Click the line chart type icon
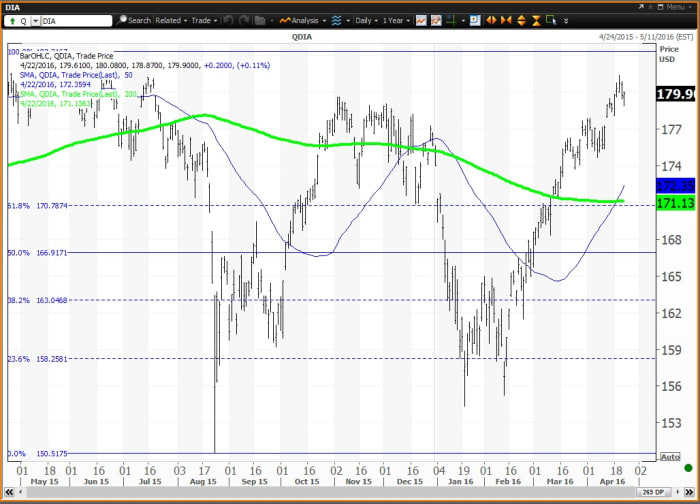 [421, 21]
